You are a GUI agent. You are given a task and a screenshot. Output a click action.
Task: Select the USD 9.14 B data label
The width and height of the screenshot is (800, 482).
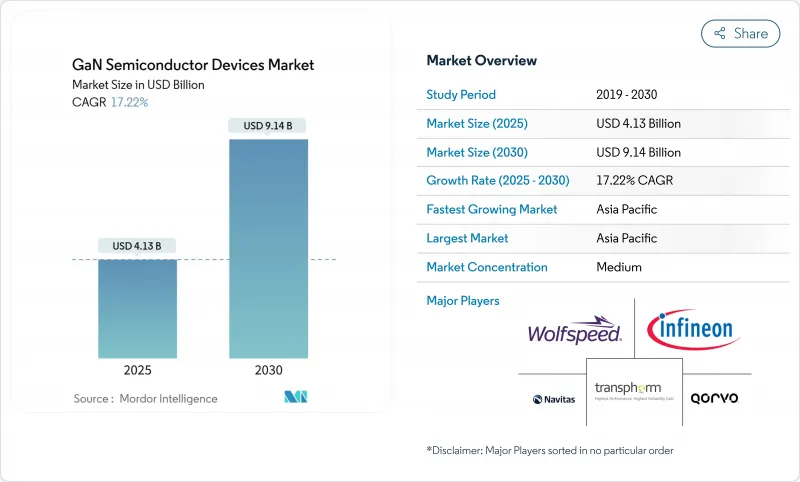[268, 126]
